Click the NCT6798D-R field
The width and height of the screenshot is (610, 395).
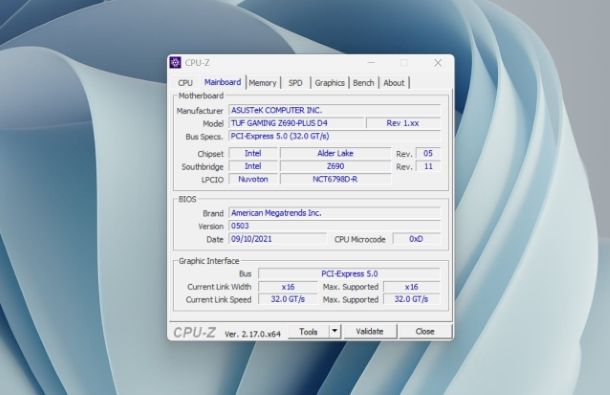point(335,179)
